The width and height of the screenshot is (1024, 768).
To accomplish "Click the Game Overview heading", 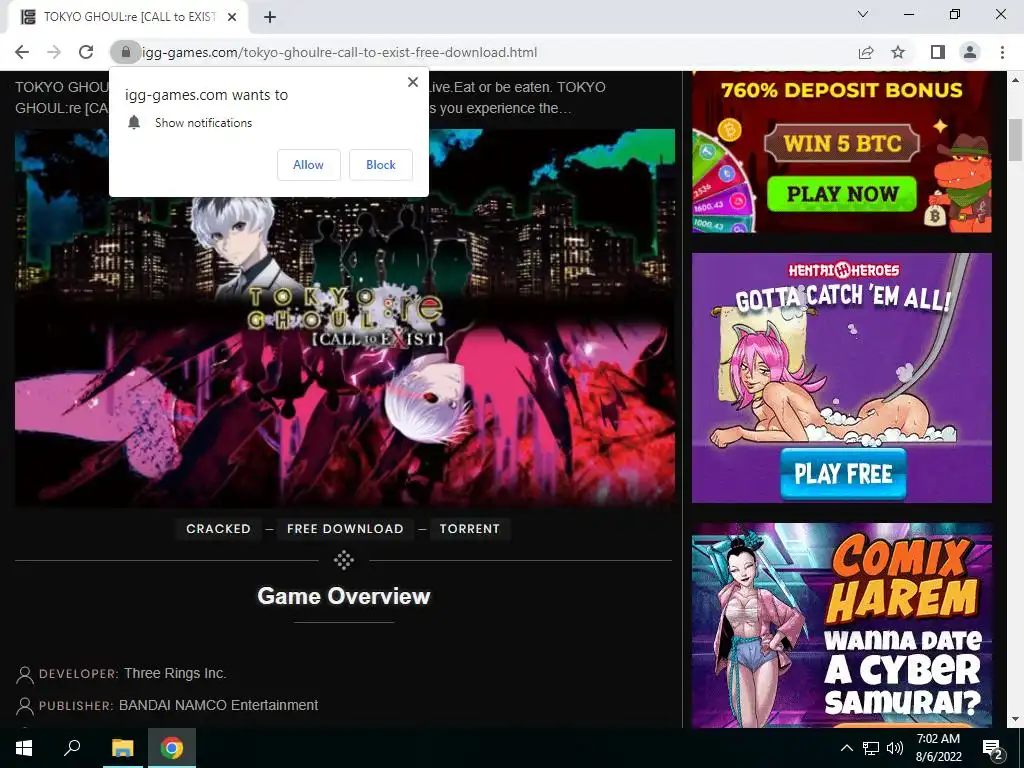I will click(x=344, y=596).
